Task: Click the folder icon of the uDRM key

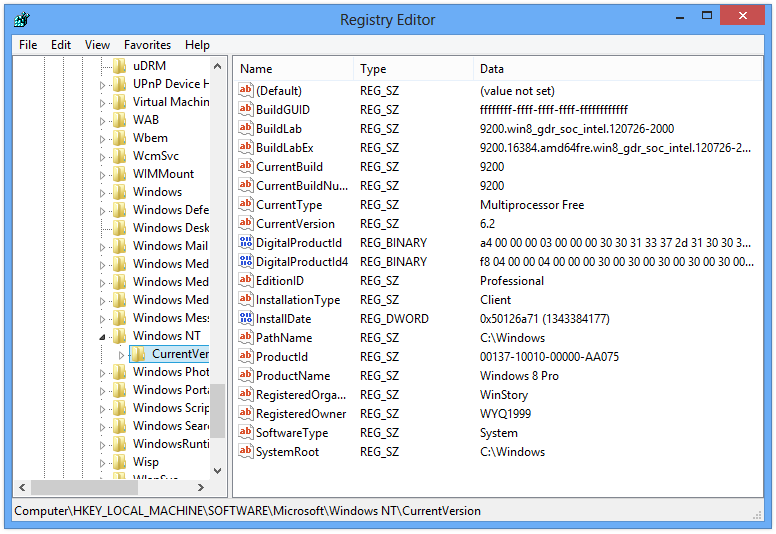Action: pos(120,66)
